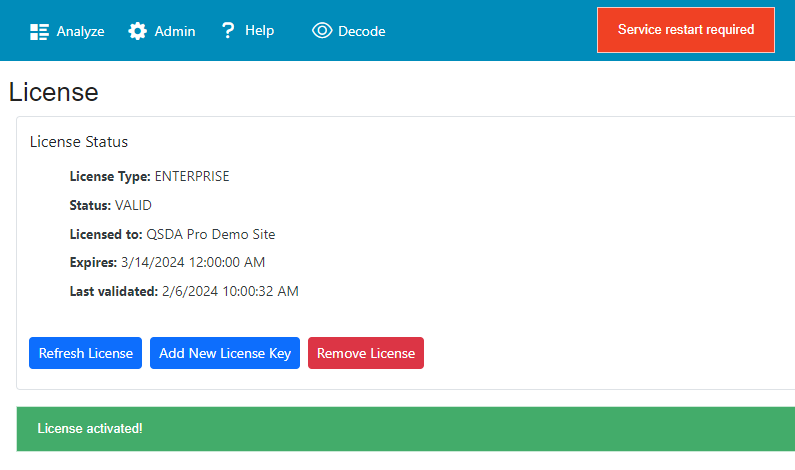This screenshot has height=470, width=795.
Task: Open the Analyze menu label
Action: (80, 31)
